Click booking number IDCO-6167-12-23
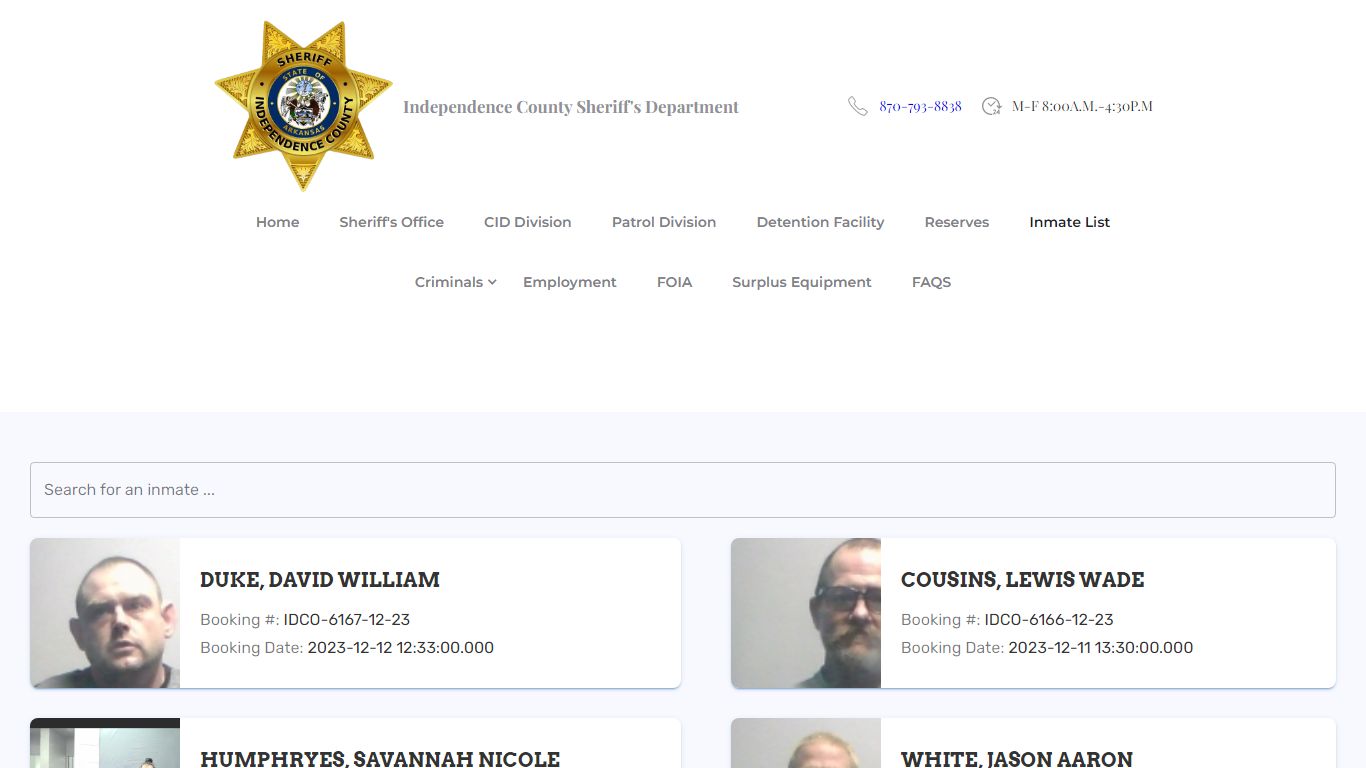This screenshot has height=768, width=1366. (x=347, y=620)
